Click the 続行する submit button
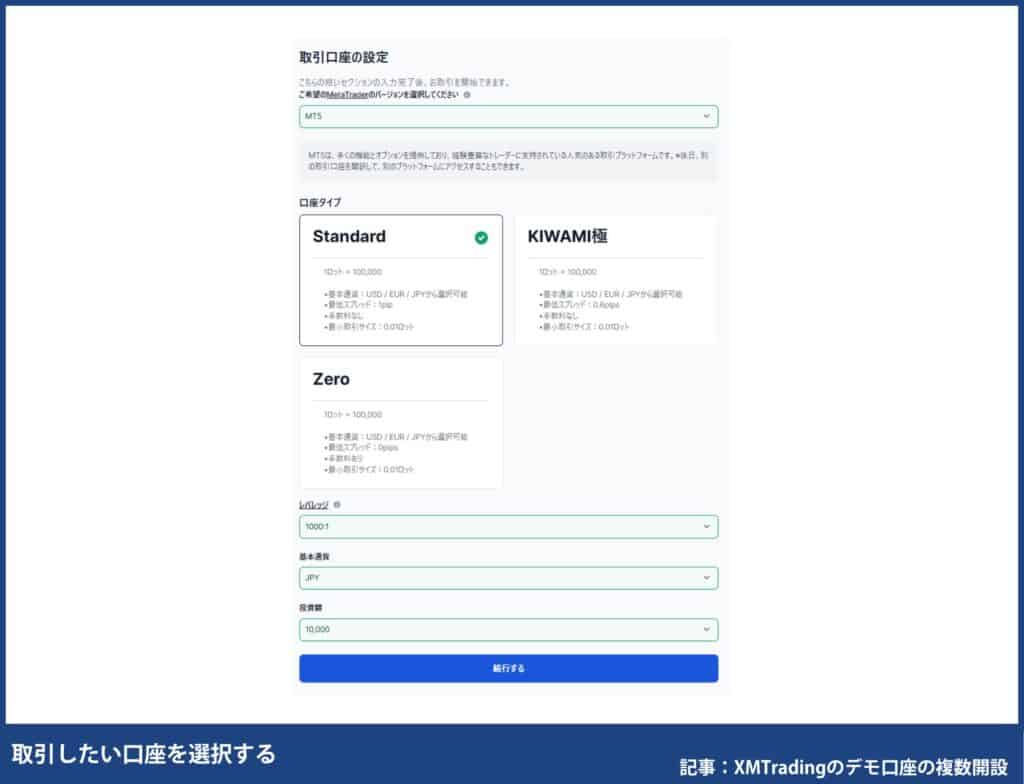The image size is (1024, 784). [x=508, y=667]
